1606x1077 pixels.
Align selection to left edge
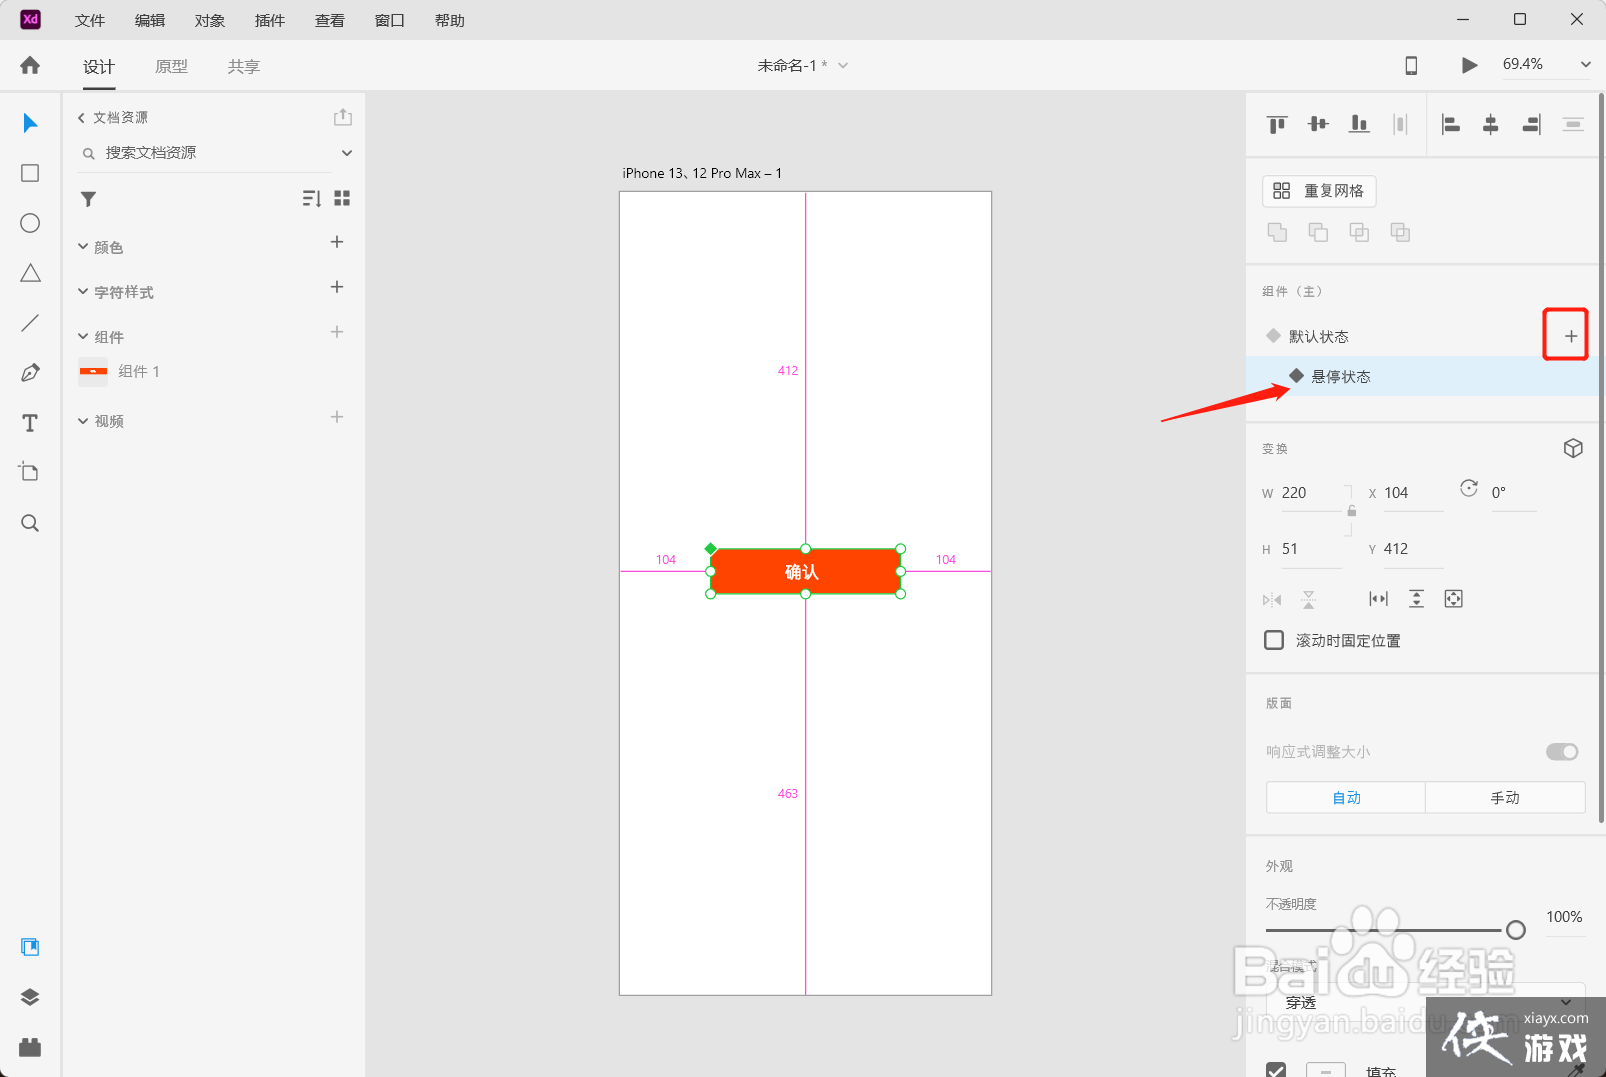(1450, 124)
